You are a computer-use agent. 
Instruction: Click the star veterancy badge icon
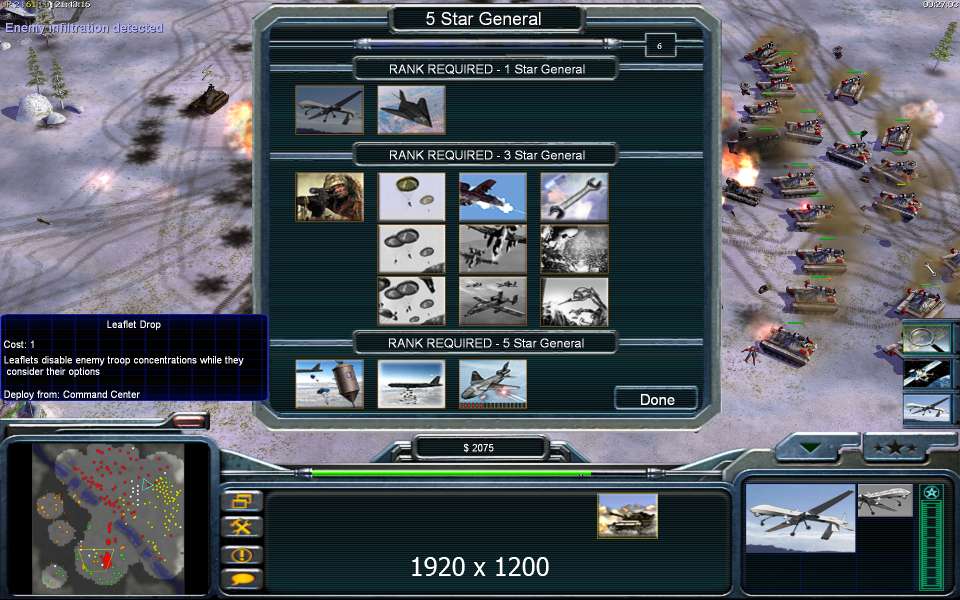tap(931, 493)
